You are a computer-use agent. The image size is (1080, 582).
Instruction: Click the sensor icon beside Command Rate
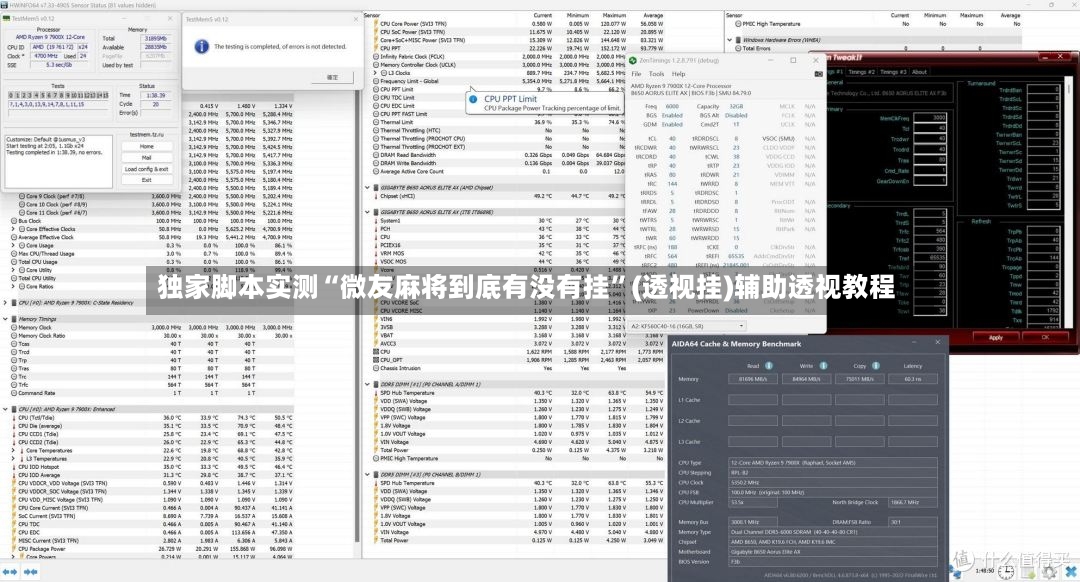[x=14, y=393]
